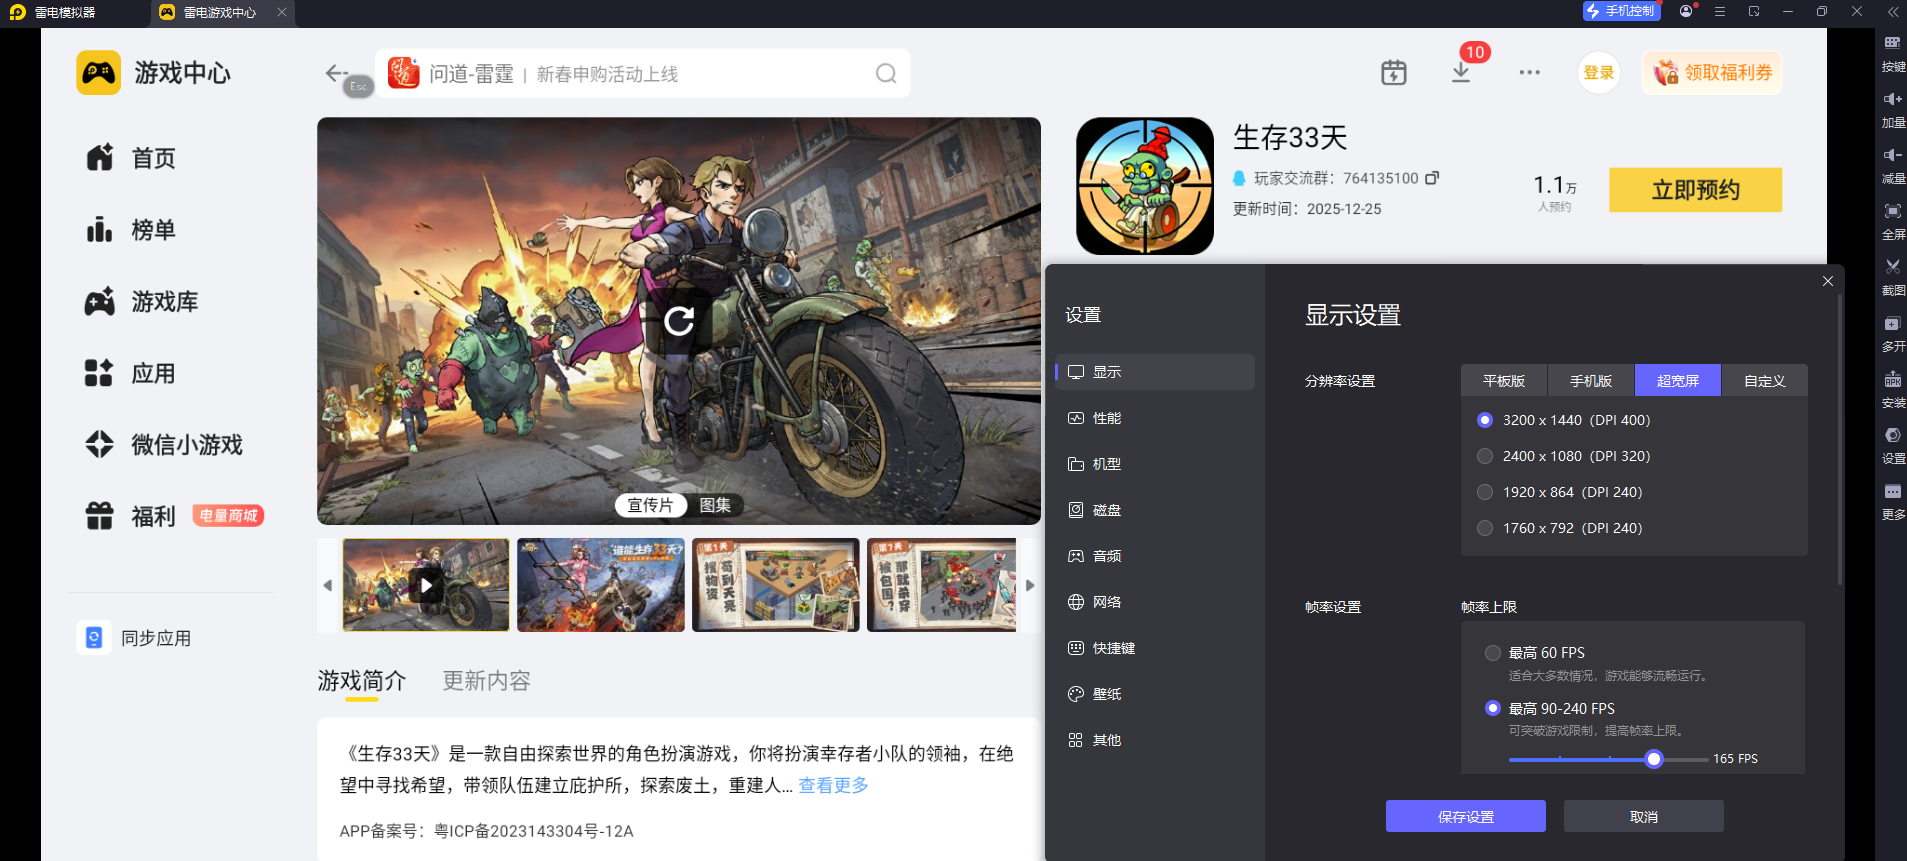The width and height of the screenshot is (1907, 861).
Task: Click the 问道 game icon in the search bar
Action: pyautogui.click(x=403, y=73)
